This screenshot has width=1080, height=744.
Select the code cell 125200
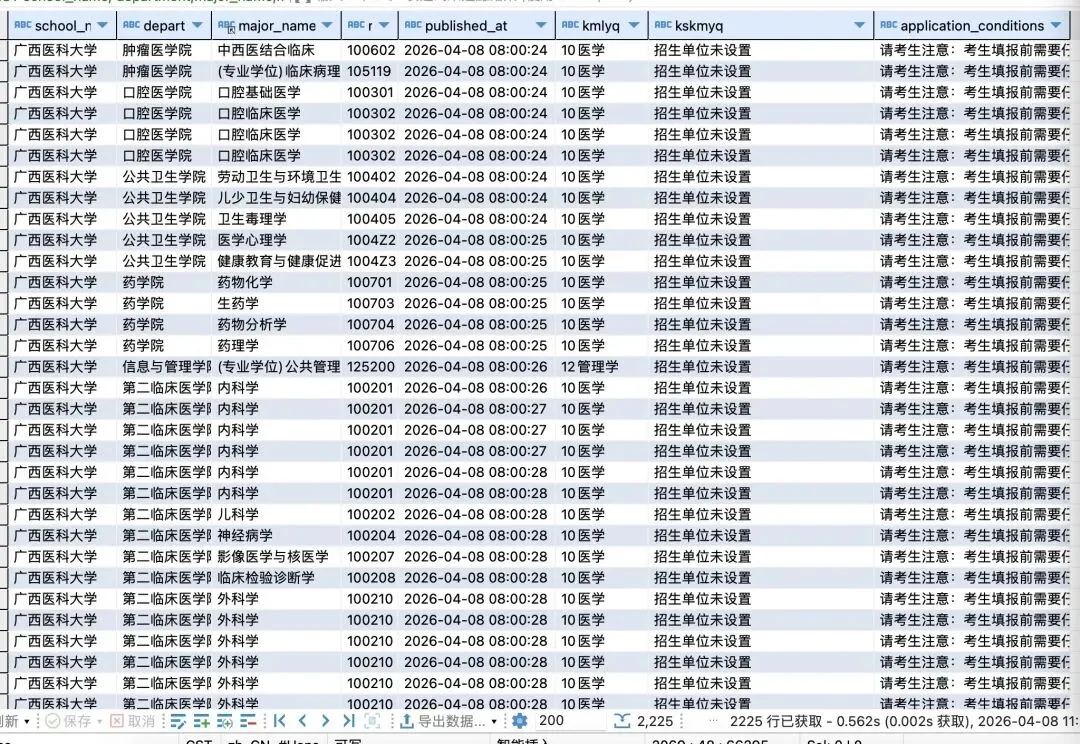click(x=371, y=367)
